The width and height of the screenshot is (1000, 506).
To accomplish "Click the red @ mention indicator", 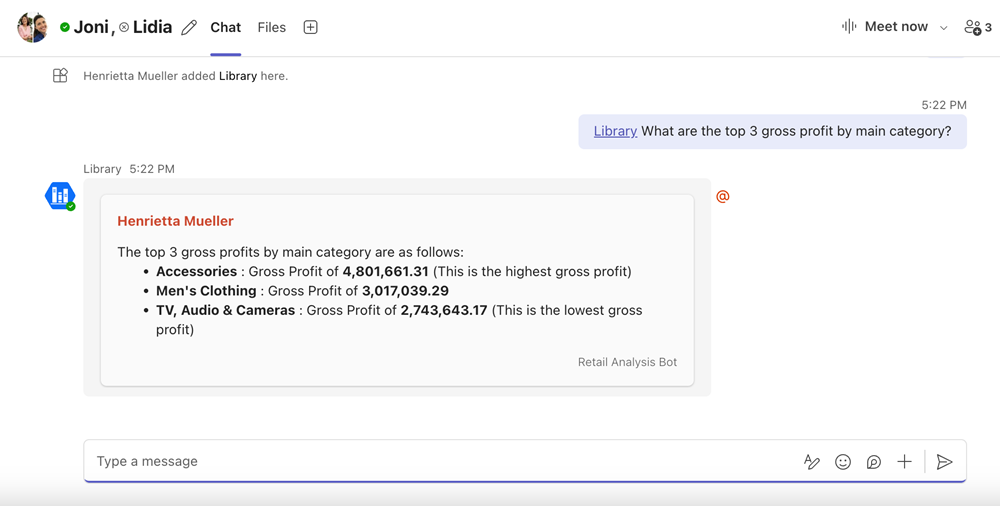I will coord(722,197).
